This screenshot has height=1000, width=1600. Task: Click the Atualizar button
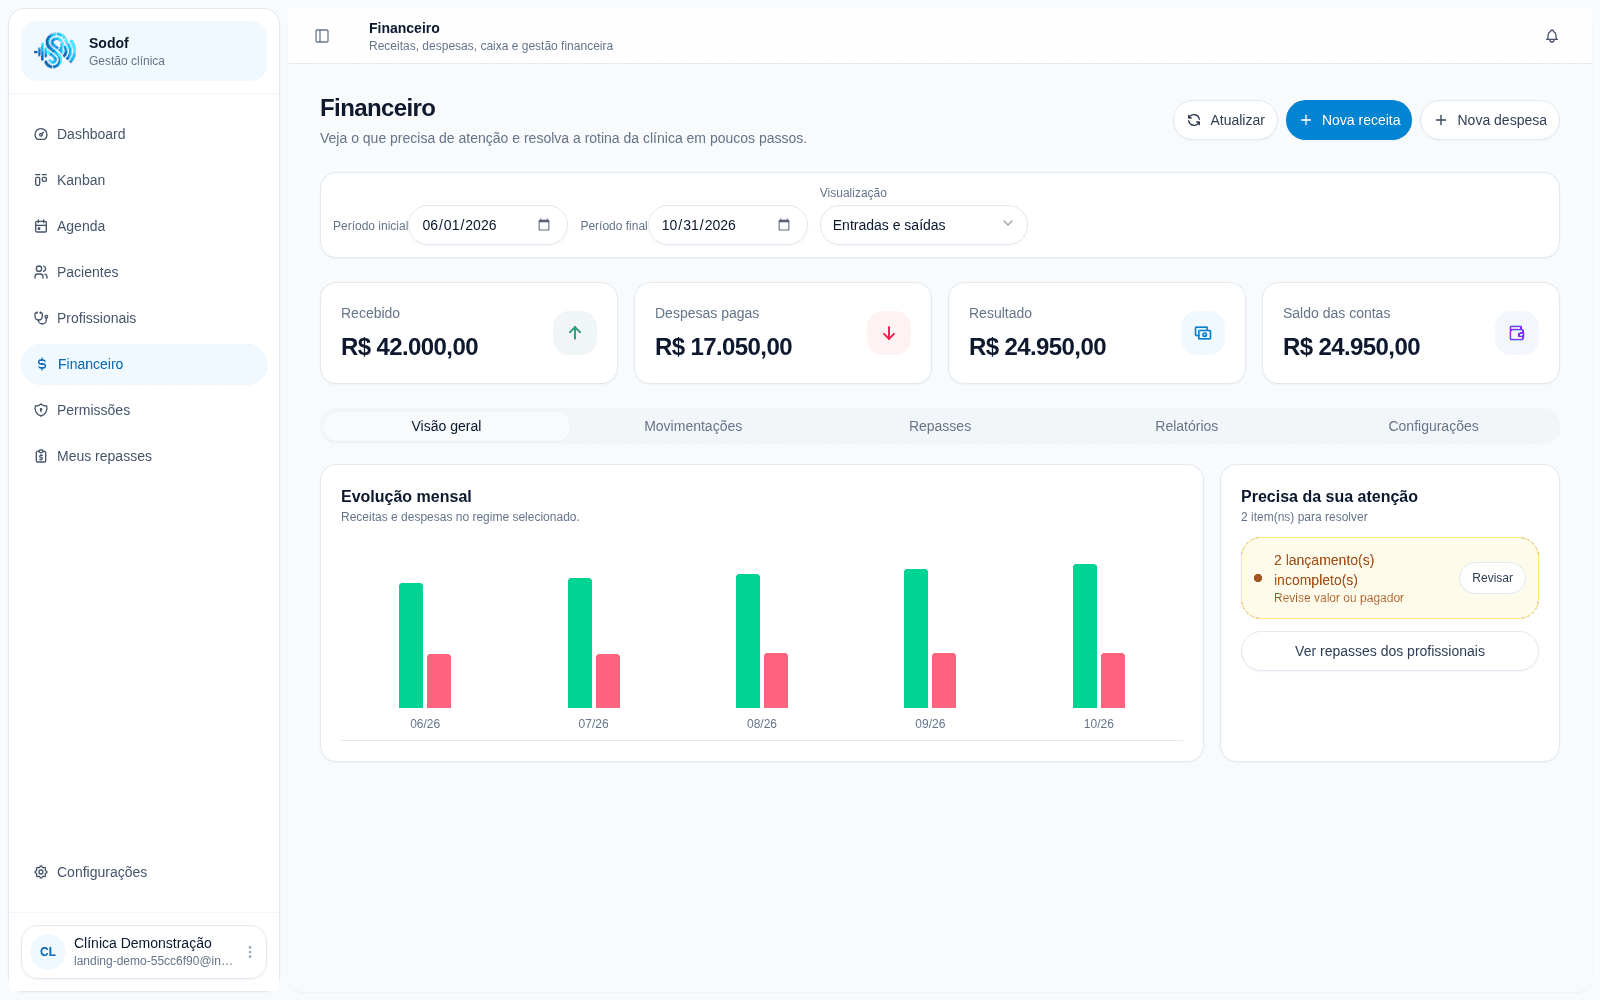coord(1225,120)
